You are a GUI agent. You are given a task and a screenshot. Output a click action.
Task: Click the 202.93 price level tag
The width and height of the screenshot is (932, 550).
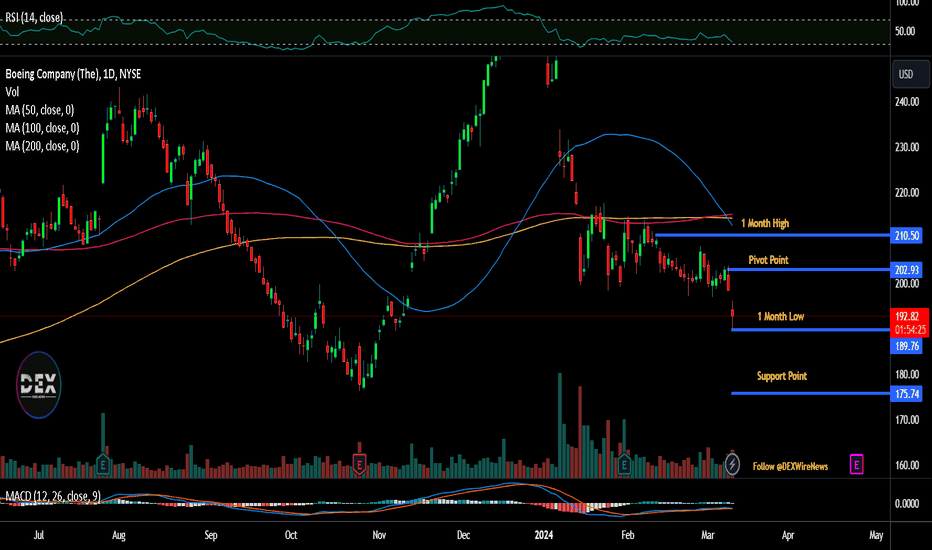pyautogui.click(x=907, y=270)
